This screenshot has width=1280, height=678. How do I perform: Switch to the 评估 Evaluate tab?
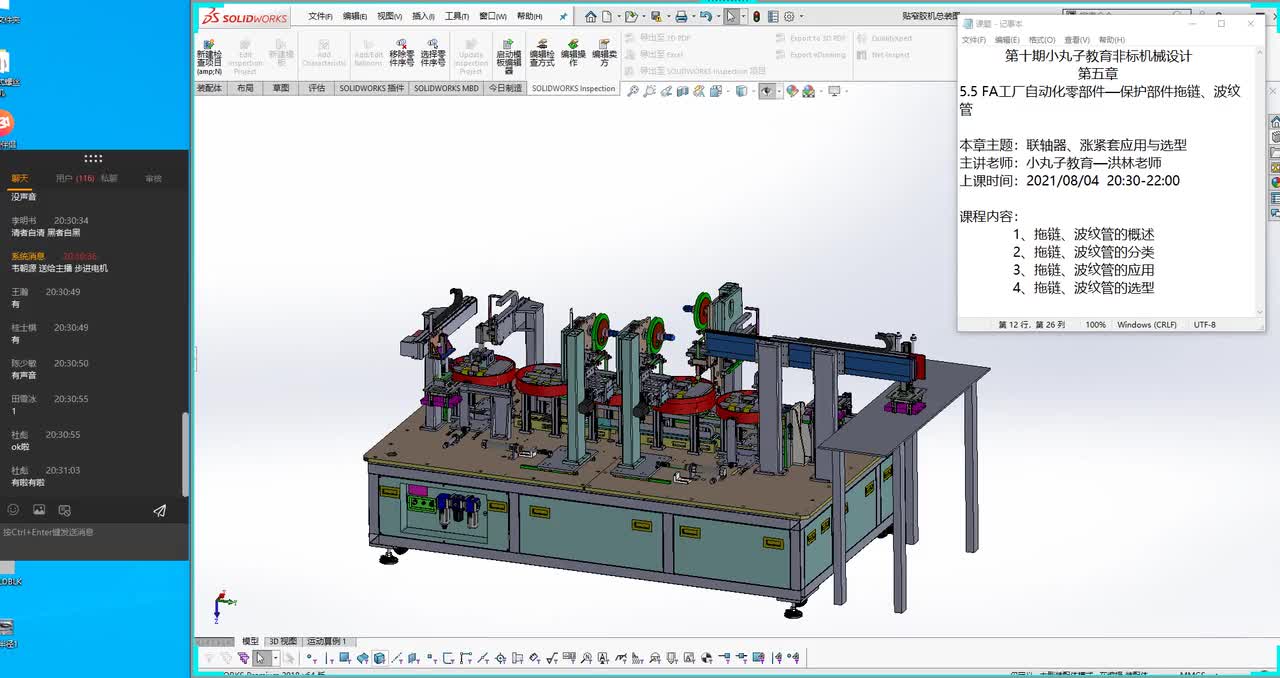[x=316, y=88]
